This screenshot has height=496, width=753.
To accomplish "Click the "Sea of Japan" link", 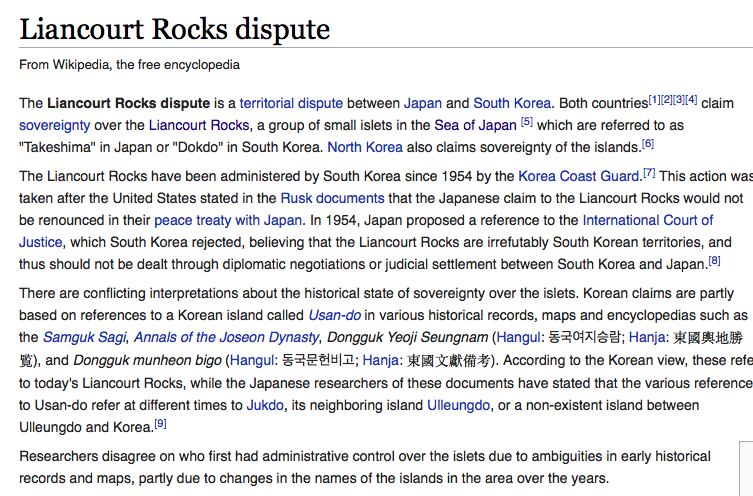I will [475, 125].
